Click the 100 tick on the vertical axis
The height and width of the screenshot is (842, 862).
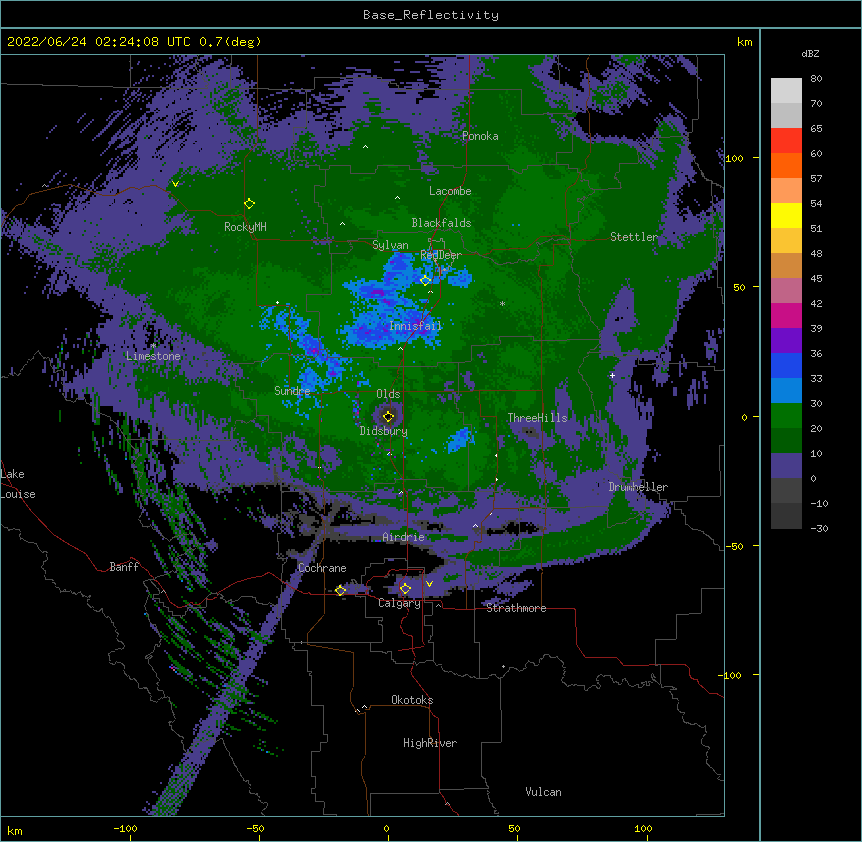point(734,158)
